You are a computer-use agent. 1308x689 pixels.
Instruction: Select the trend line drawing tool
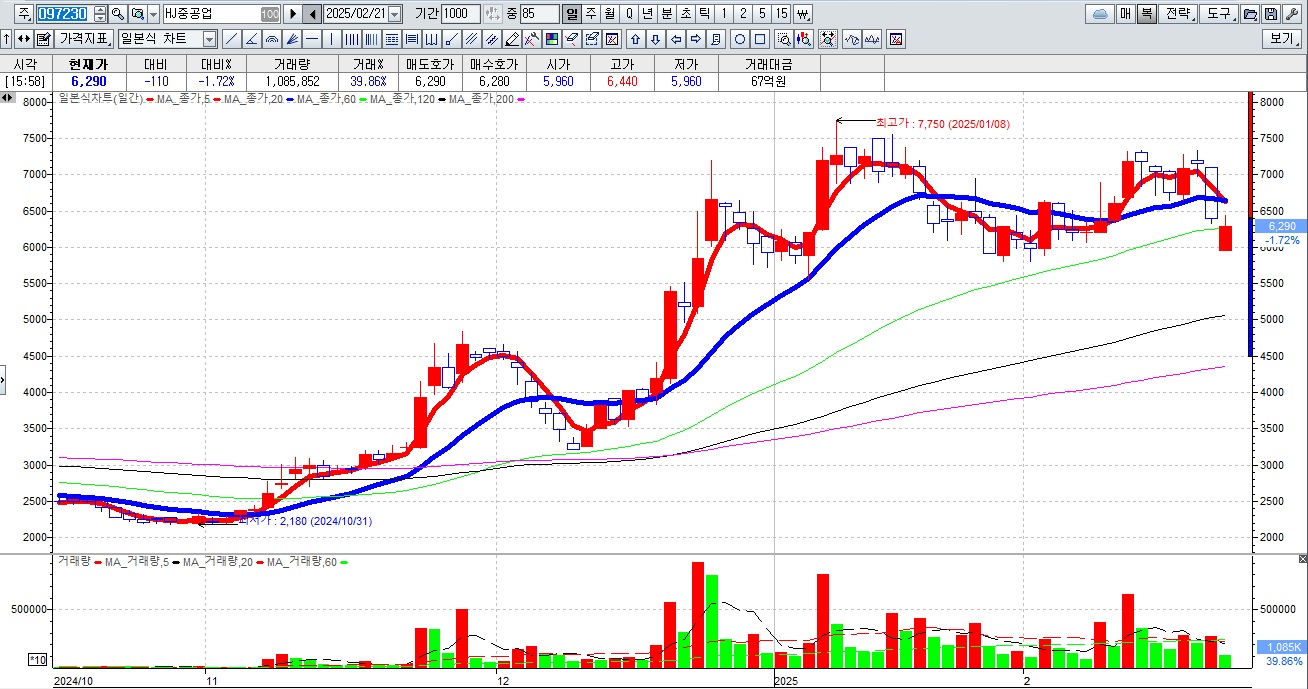(231, 39)
